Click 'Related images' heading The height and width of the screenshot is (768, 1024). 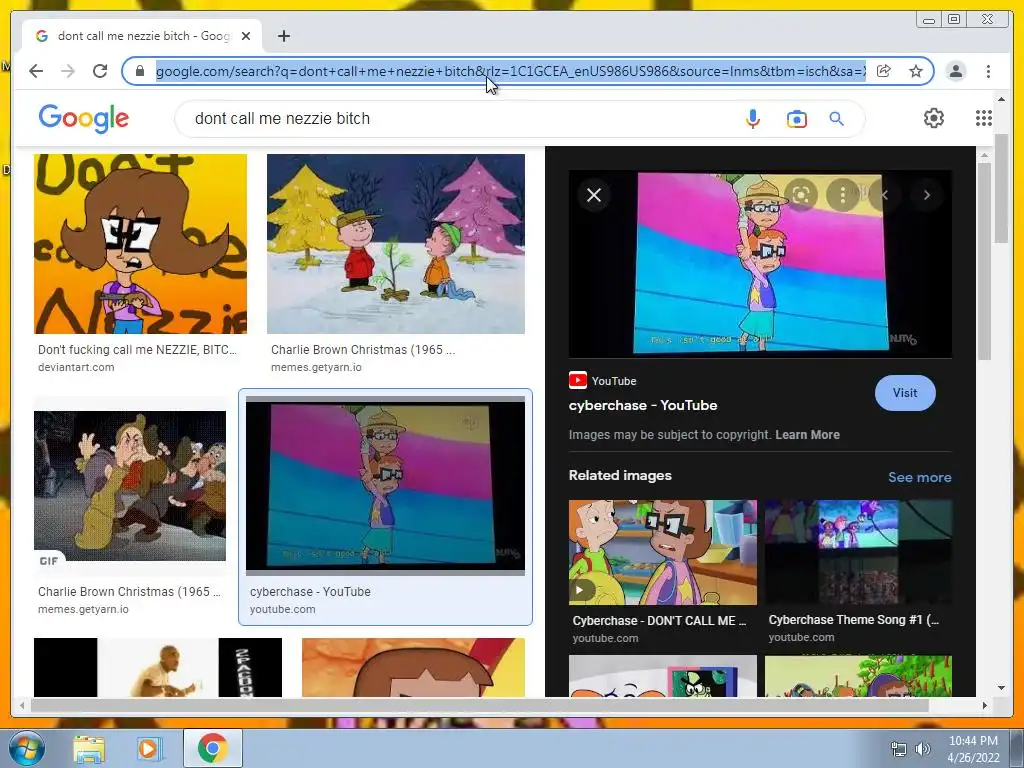[x=620, y=475]
